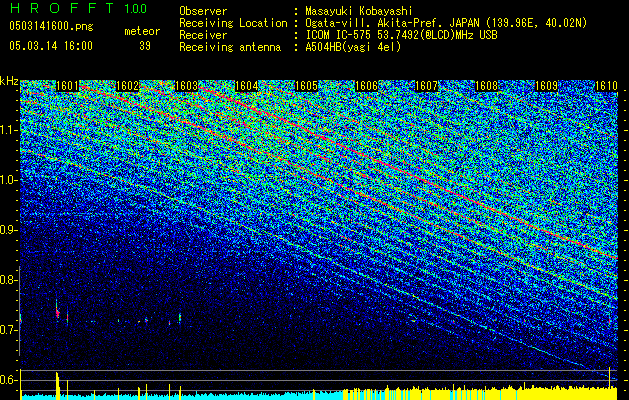The image size is (629, 400).
Task: Click the Receiving Location label
Action: point(233,23)
